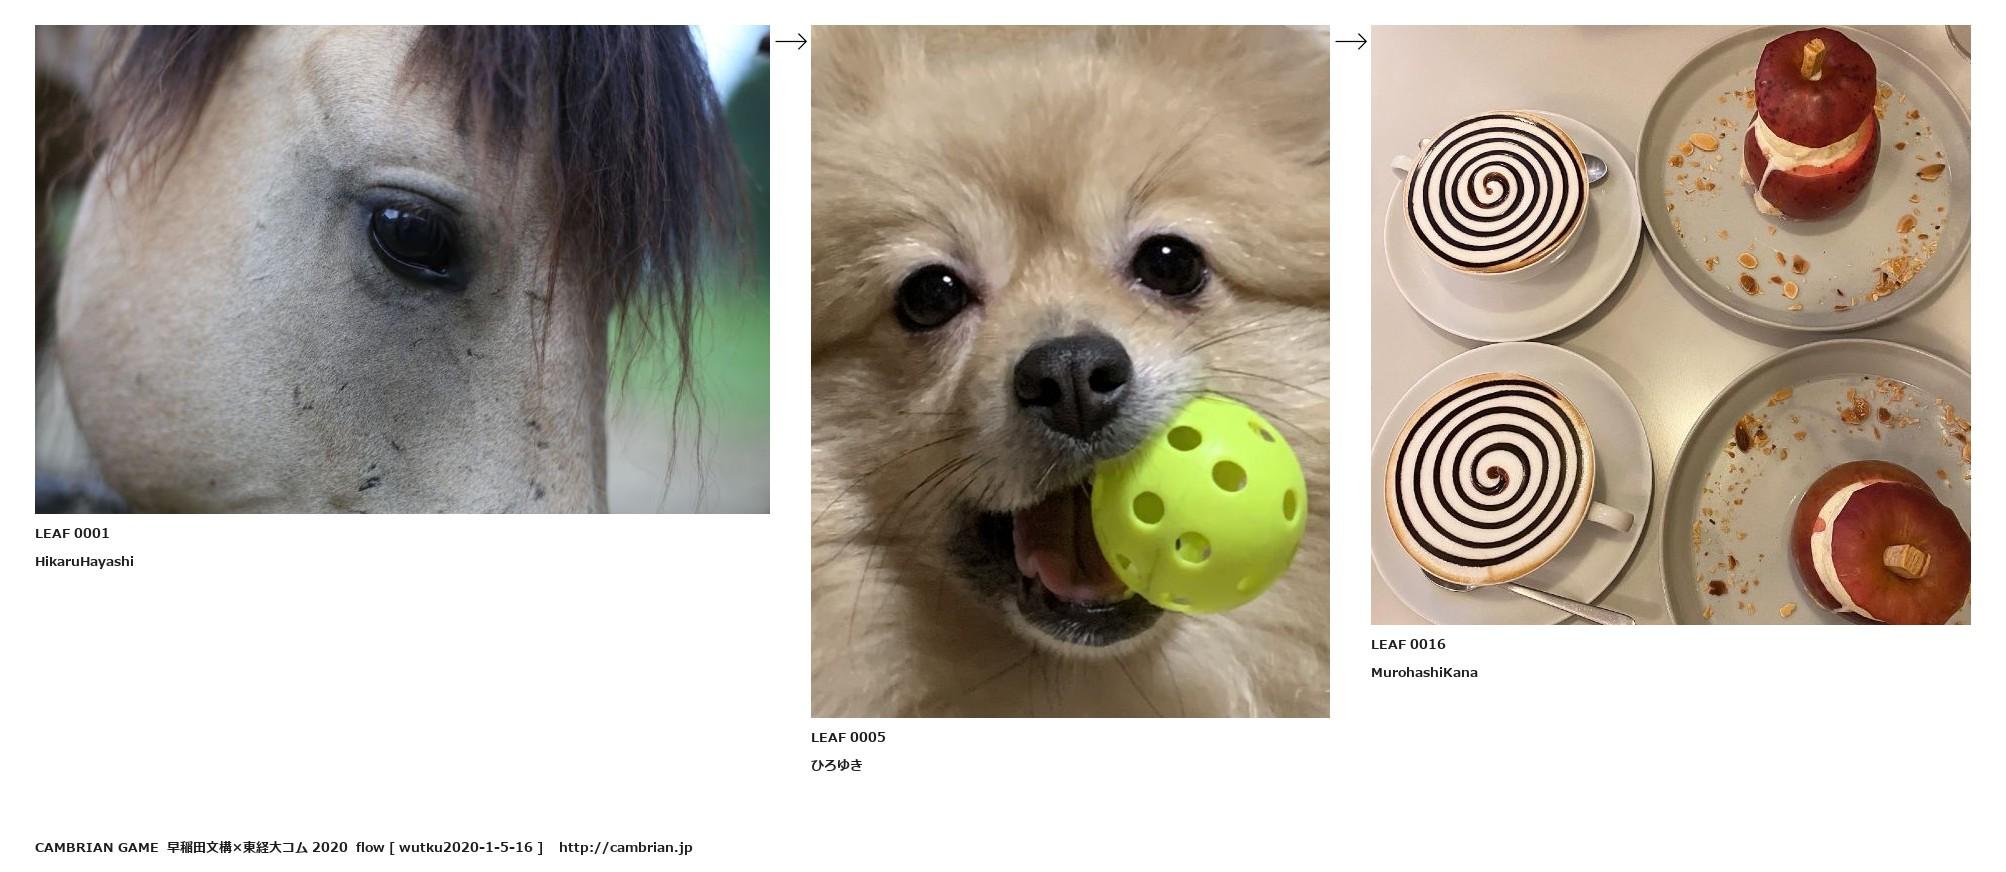
Task: Select author name HikaruHayashi
Action: (x=84, y=561)
